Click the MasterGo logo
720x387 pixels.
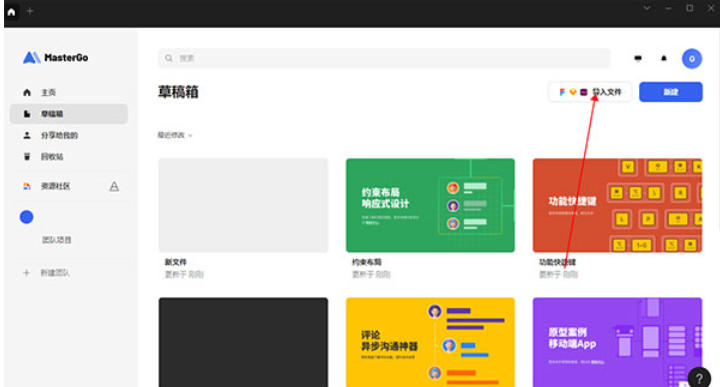click(56, 57)
